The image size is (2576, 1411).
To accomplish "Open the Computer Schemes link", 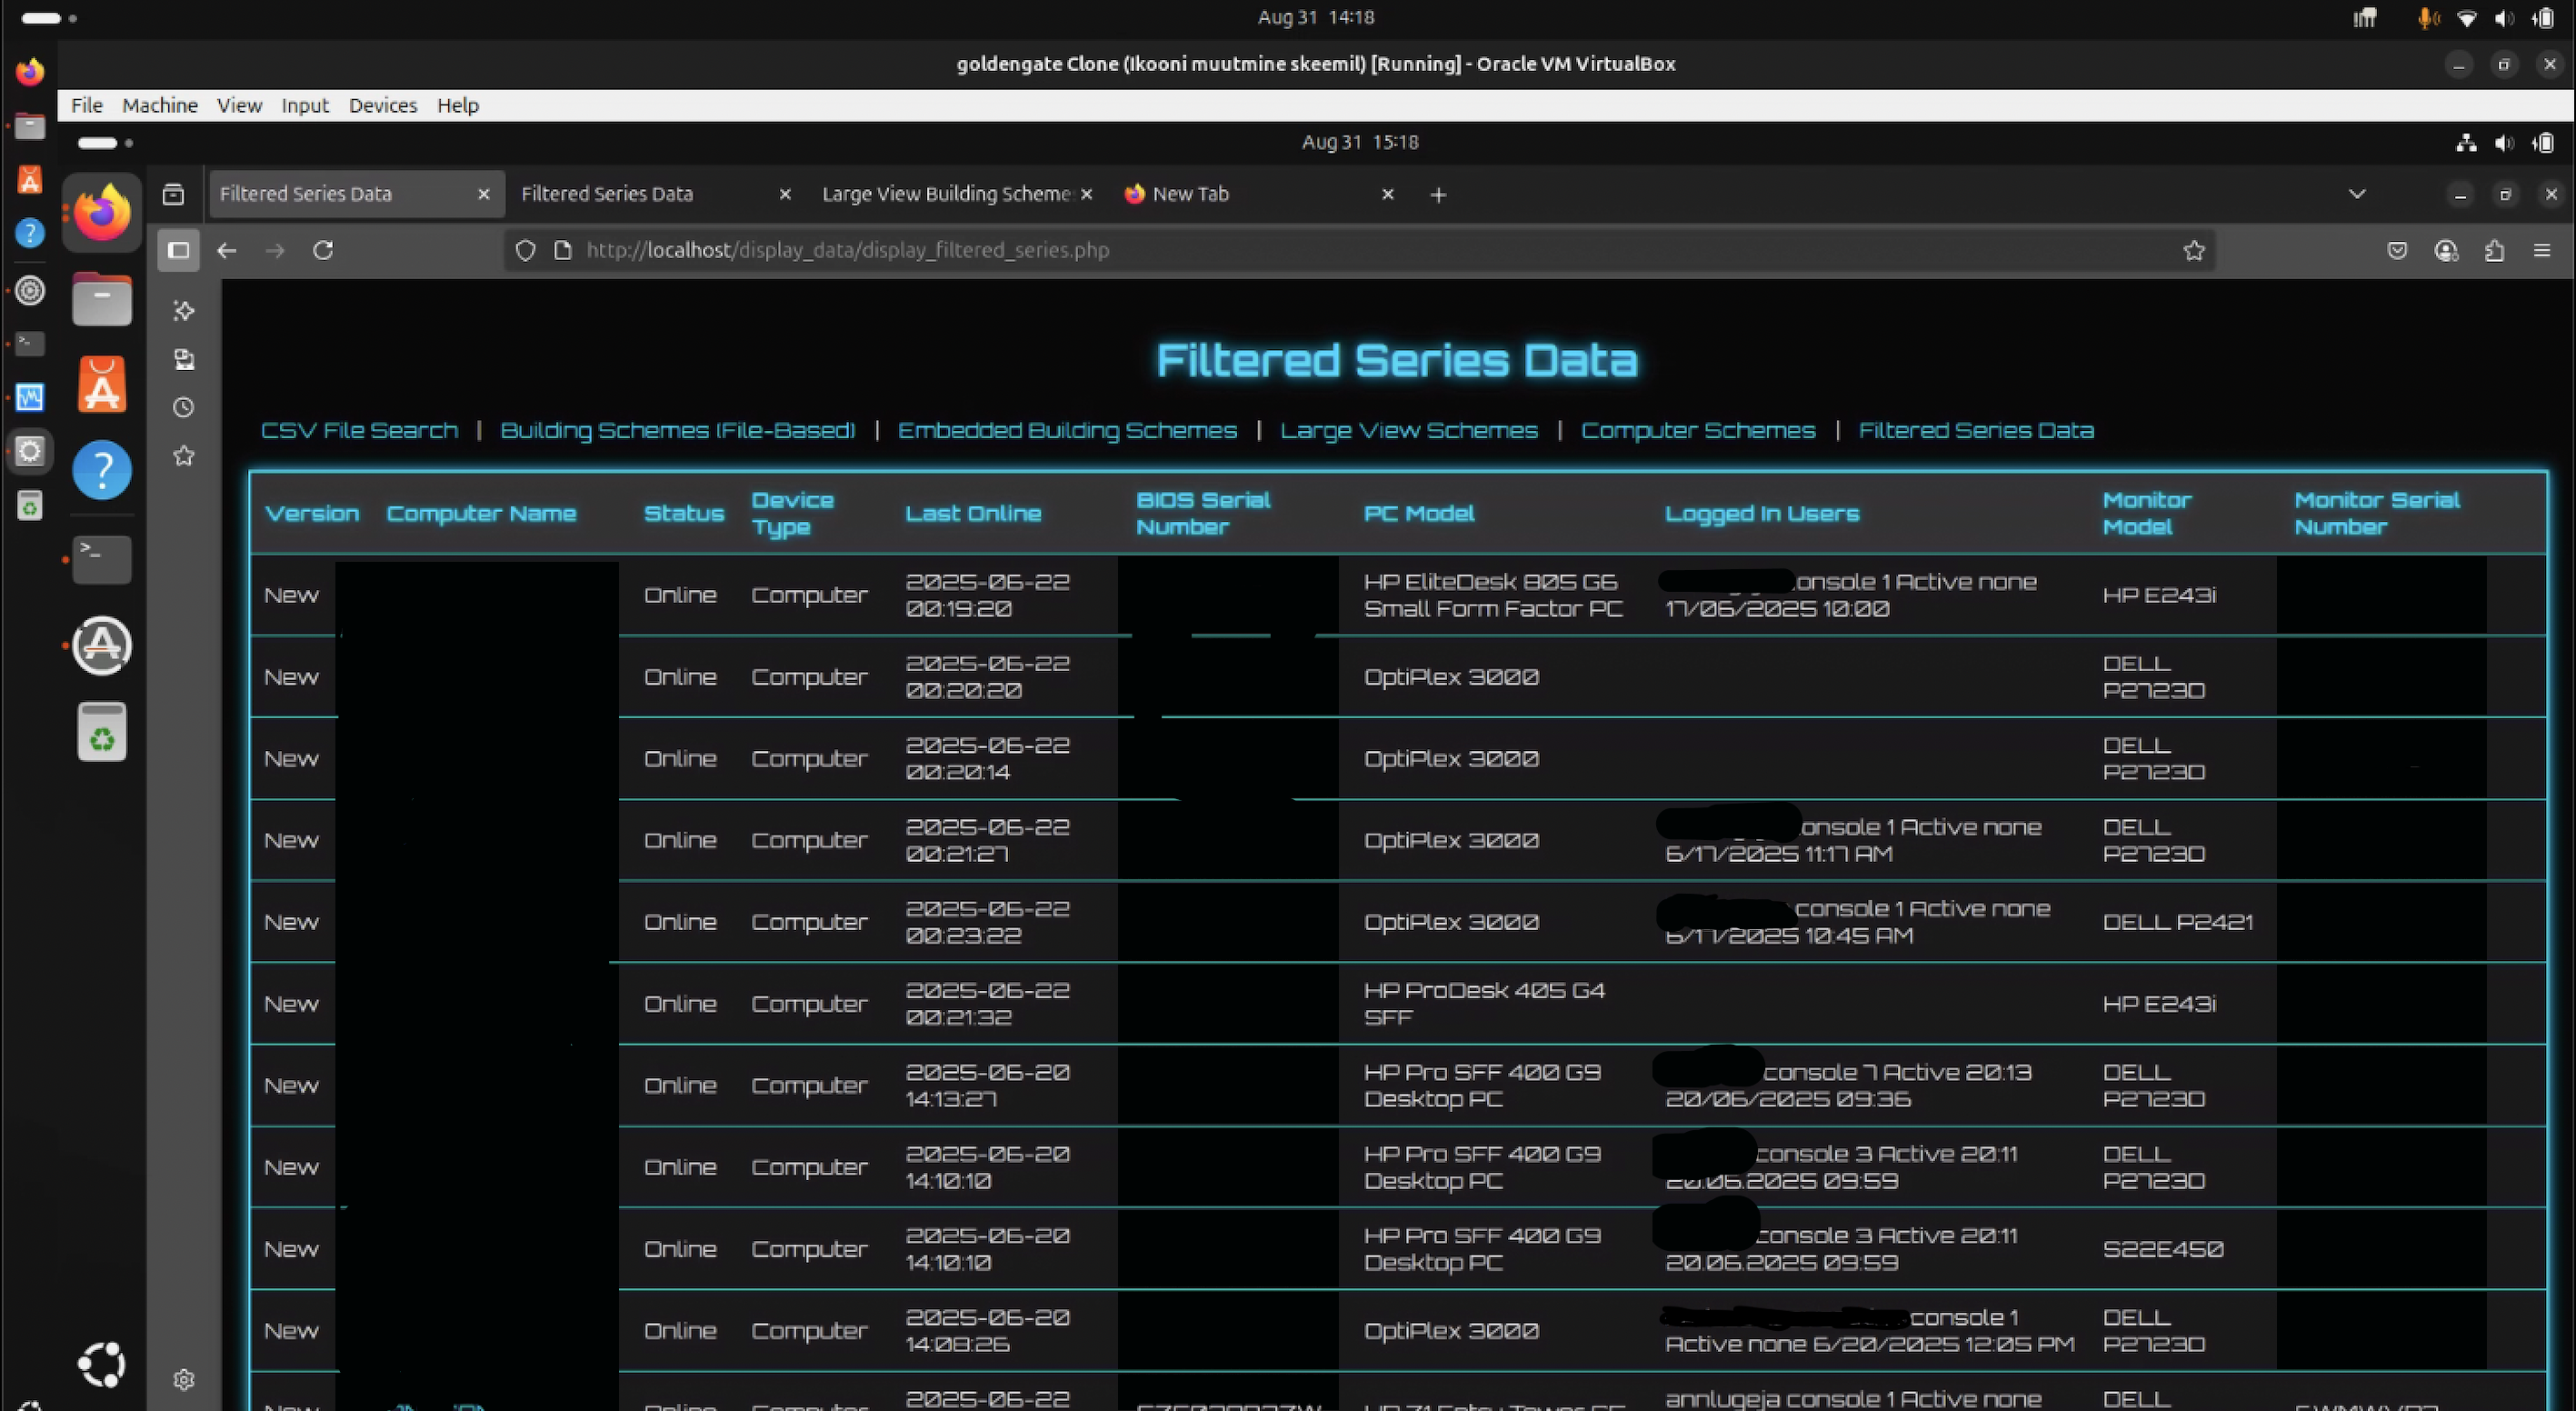I will click(x=1698, y=430).
